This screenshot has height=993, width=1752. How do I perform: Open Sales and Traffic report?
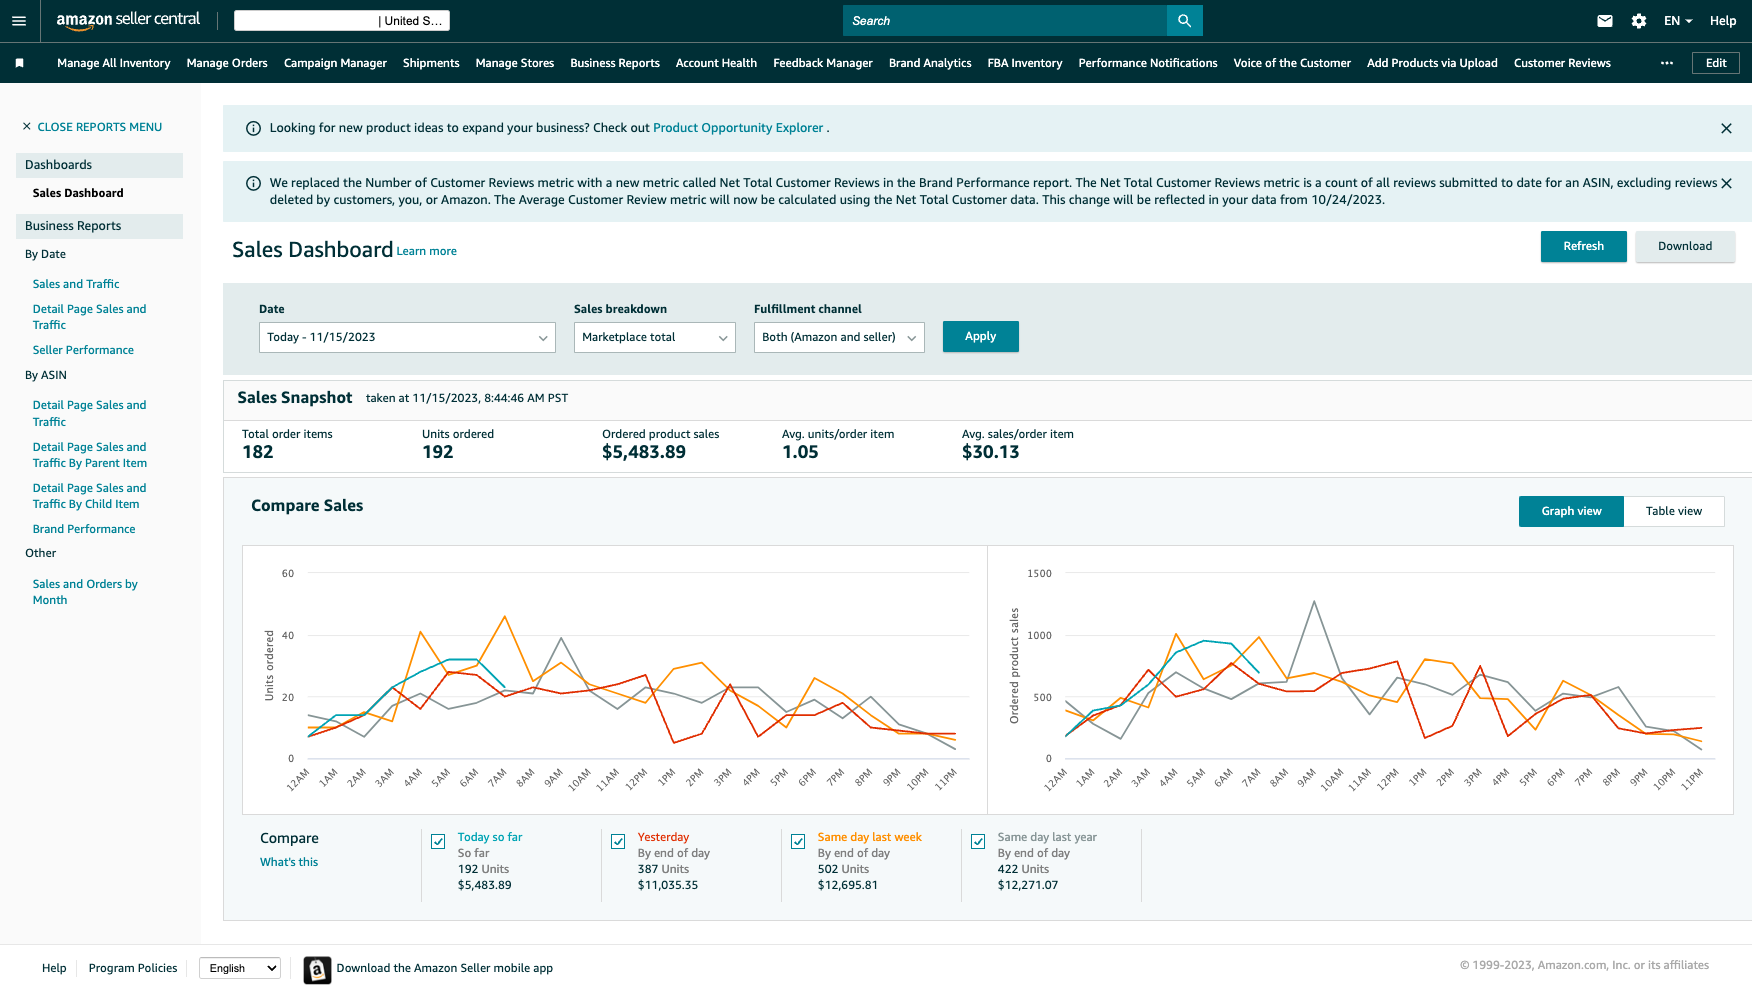pos(76,284)
